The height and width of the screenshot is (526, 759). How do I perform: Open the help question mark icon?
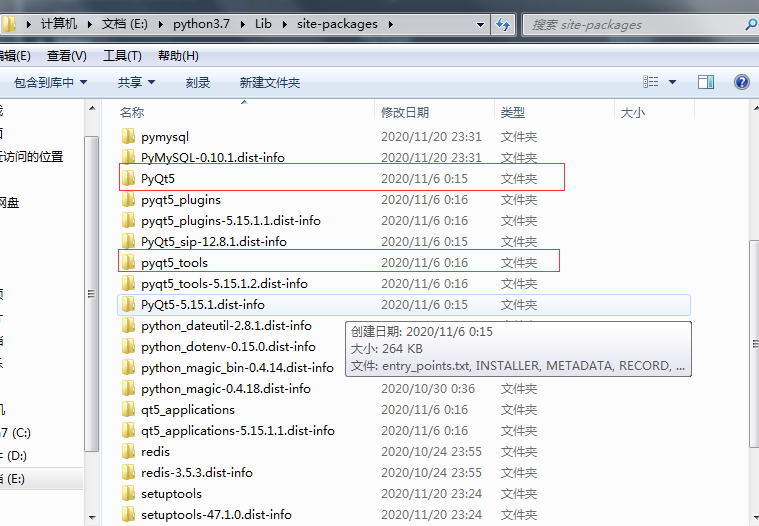coord(742,82)
